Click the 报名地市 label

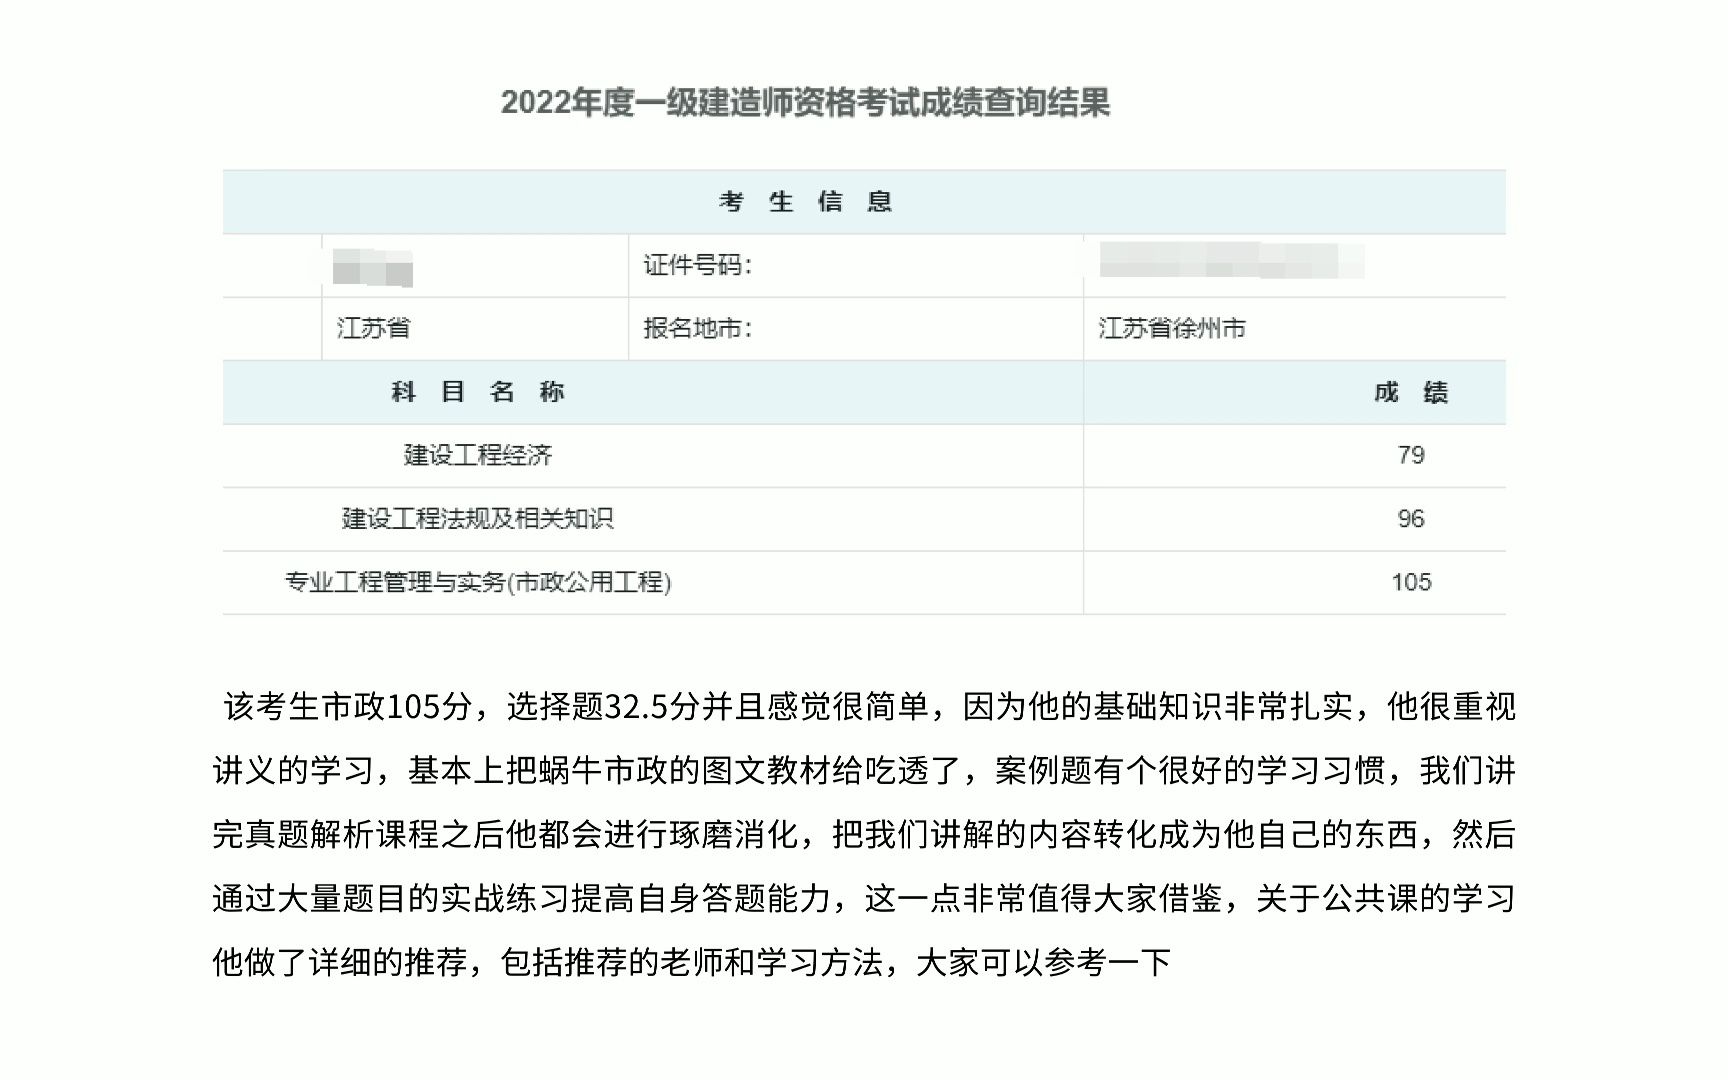pyautogui.click(x=697, y=328)
